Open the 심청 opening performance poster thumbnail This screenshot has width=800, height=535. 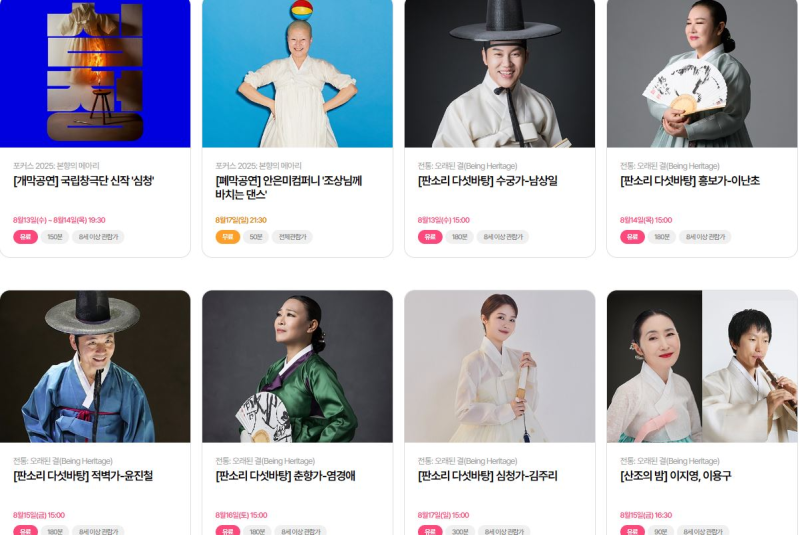point(95,73)
